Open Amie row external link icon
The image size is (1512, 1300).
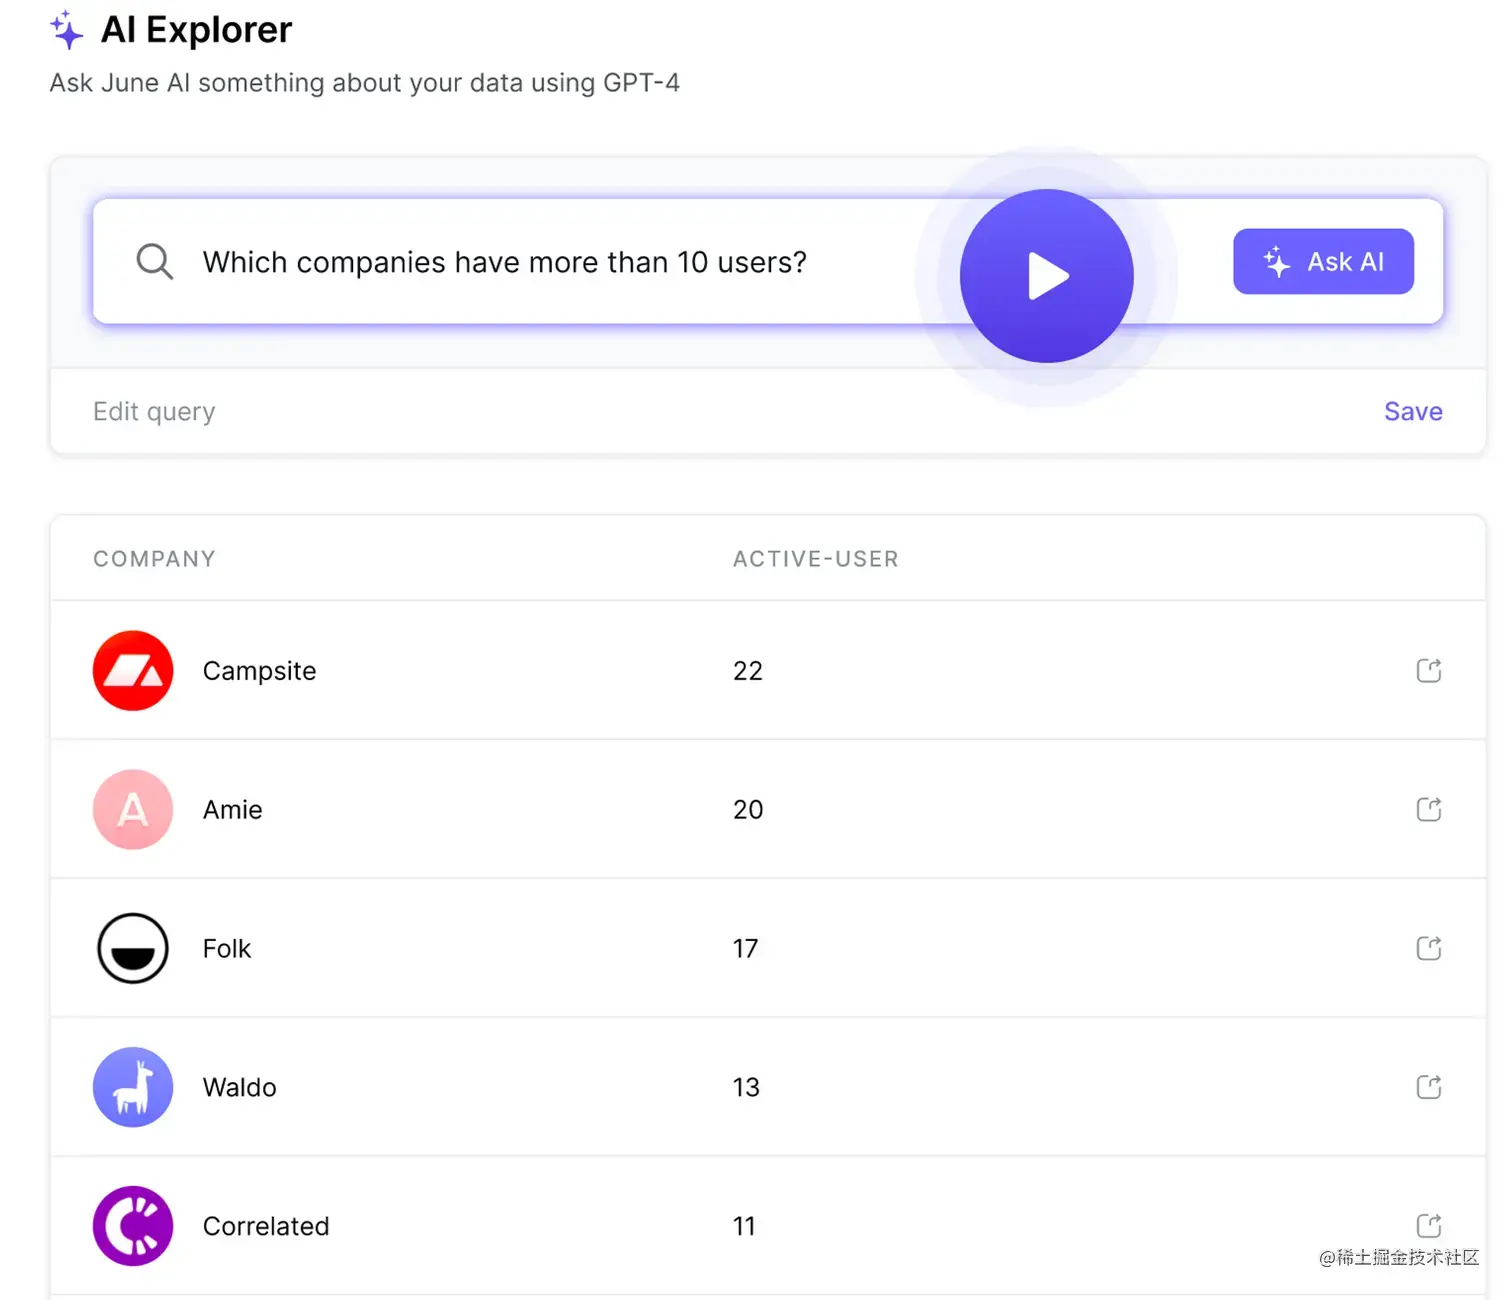click(1429, 809)
